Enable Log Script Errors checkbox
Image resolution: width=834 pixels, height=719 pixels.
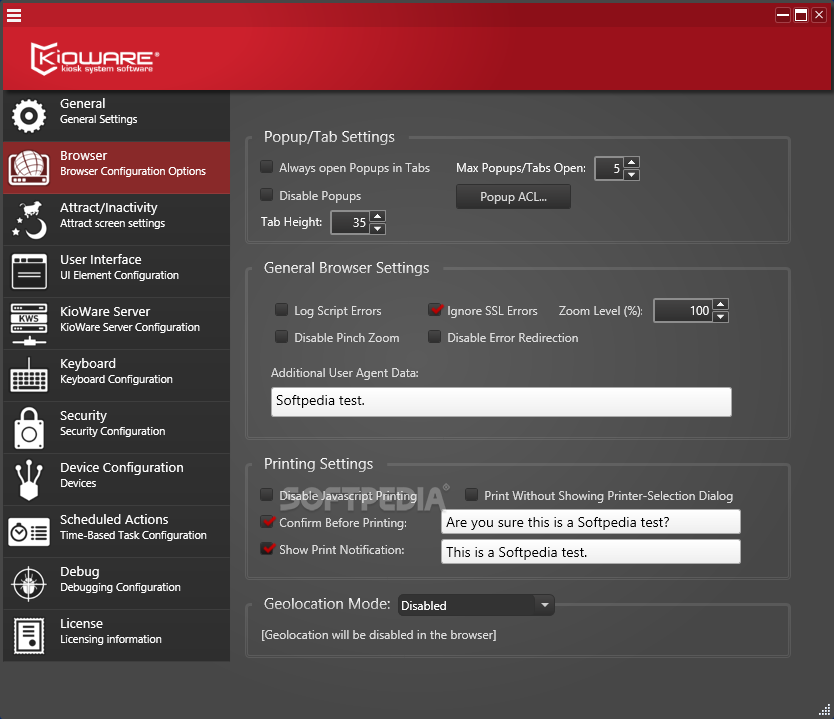281,309
